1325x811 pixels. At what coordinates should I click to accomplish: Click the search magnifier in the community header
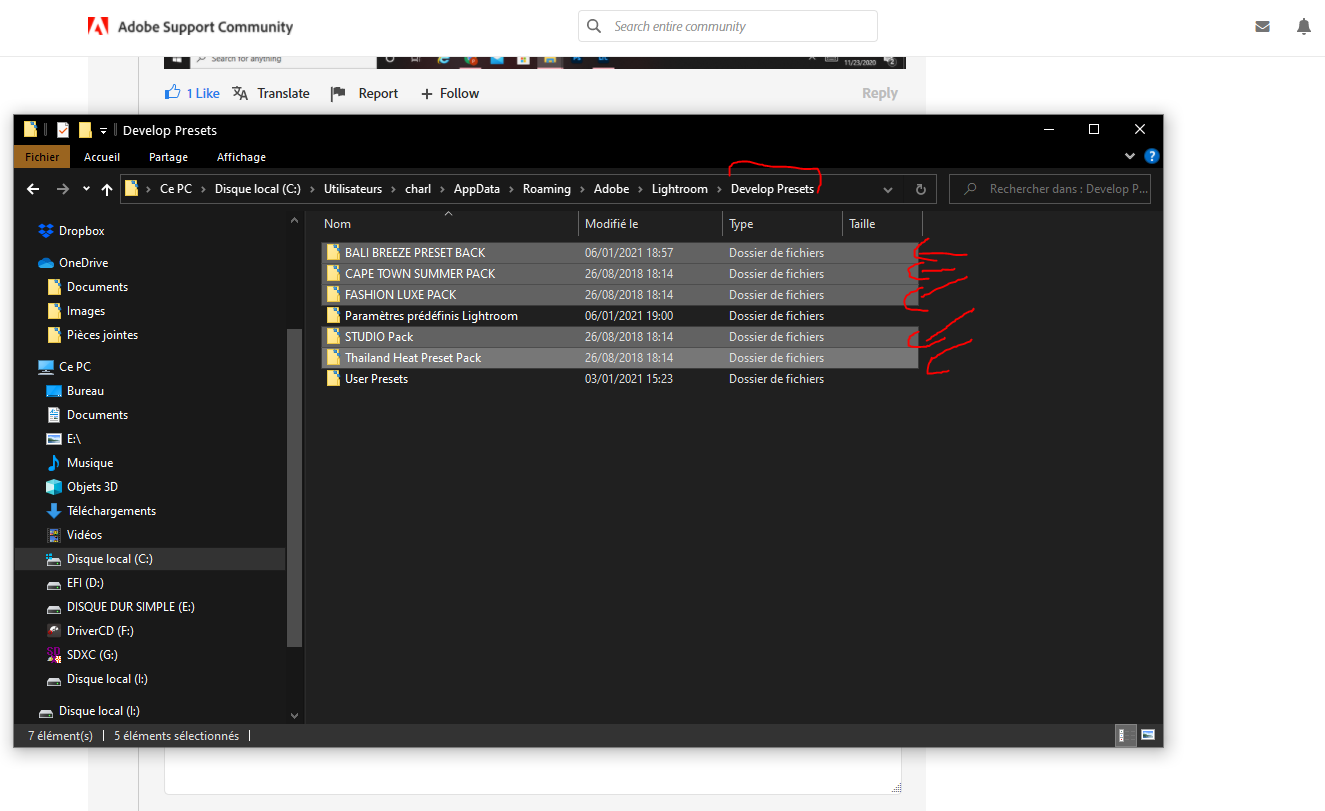click(x=594, y=26)
